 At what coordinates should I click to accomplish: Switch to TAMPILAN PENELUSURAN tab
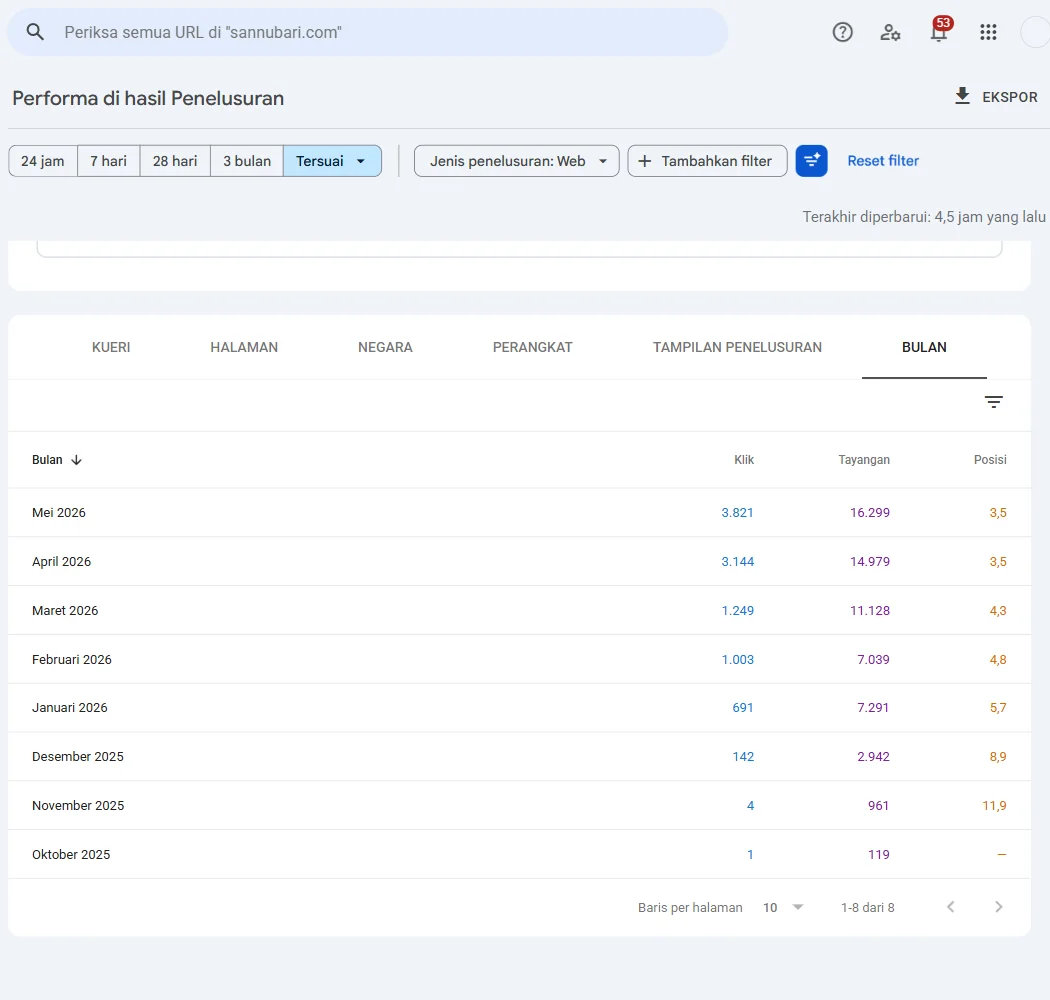(737, 347)
